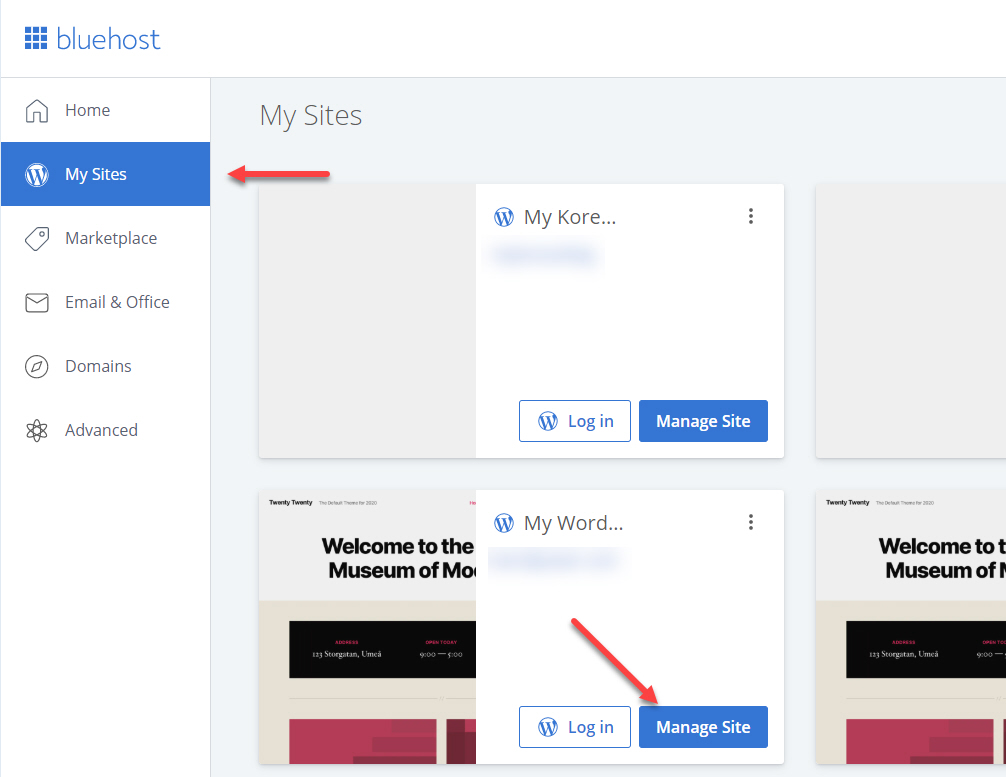This screenshot has width=1006, height=777.
Task: Go to Email & Office
Action: tap(105, 302)
